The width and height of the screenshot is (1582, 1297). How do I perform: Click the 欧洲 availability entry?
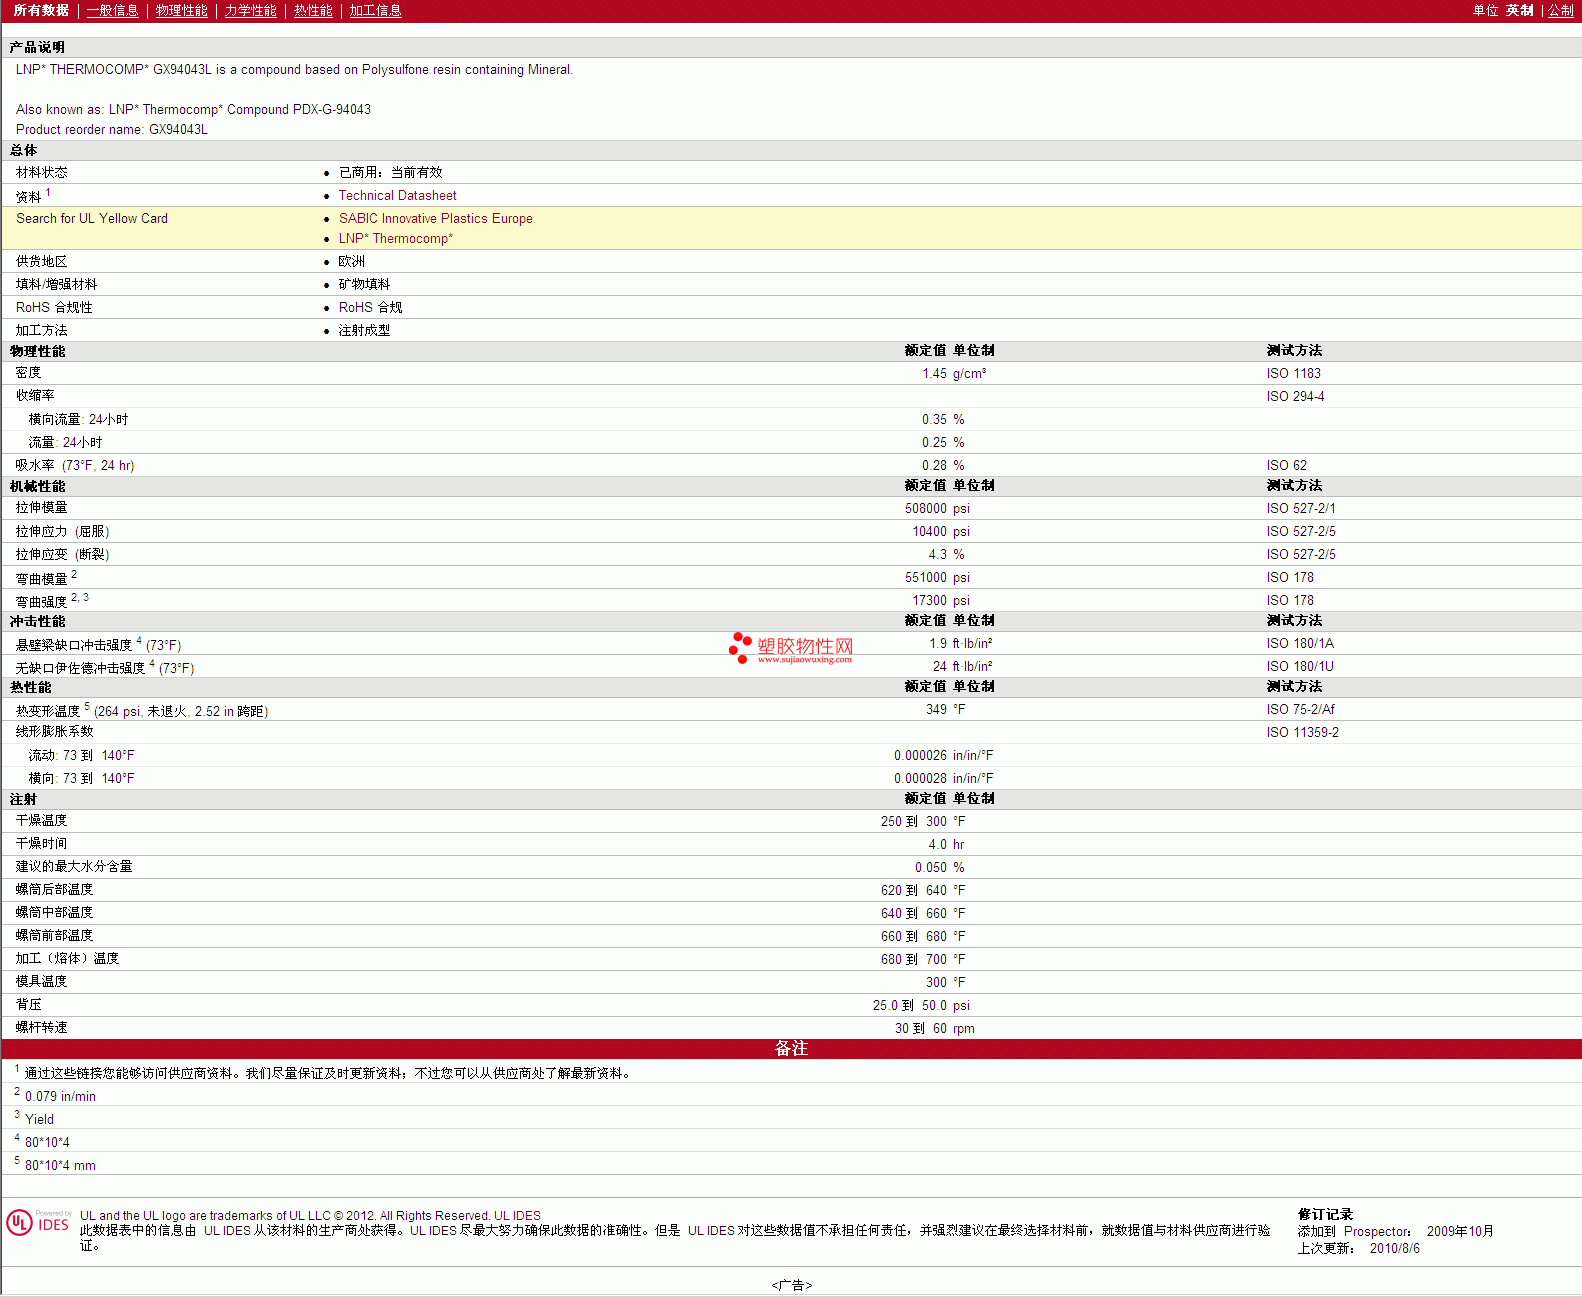point(351,262)
